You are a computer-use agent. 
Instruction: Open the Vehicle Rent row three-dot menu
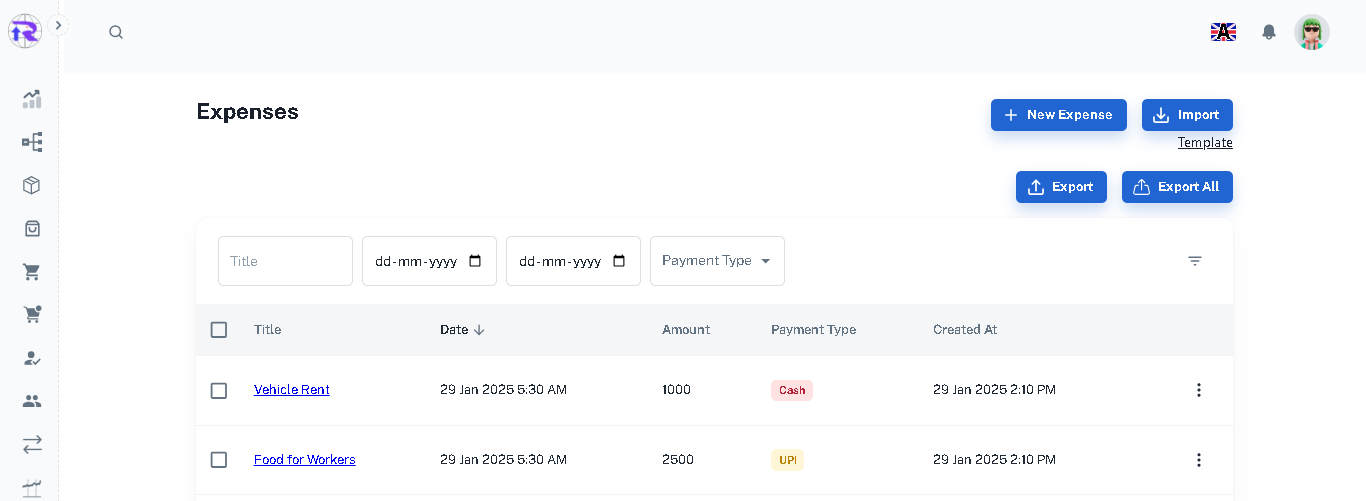(1199, 390)
